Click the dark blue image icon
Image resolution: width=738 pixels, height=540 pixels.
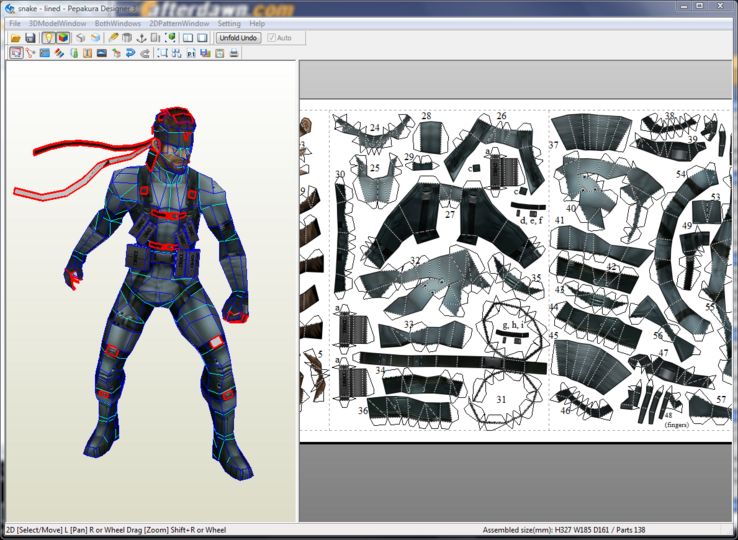[x=102, y=53]
